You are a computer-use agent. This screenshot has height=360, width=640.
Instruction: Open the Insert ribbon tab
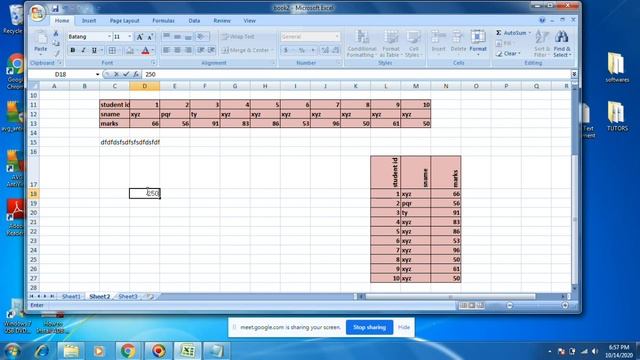pos(89,20)
